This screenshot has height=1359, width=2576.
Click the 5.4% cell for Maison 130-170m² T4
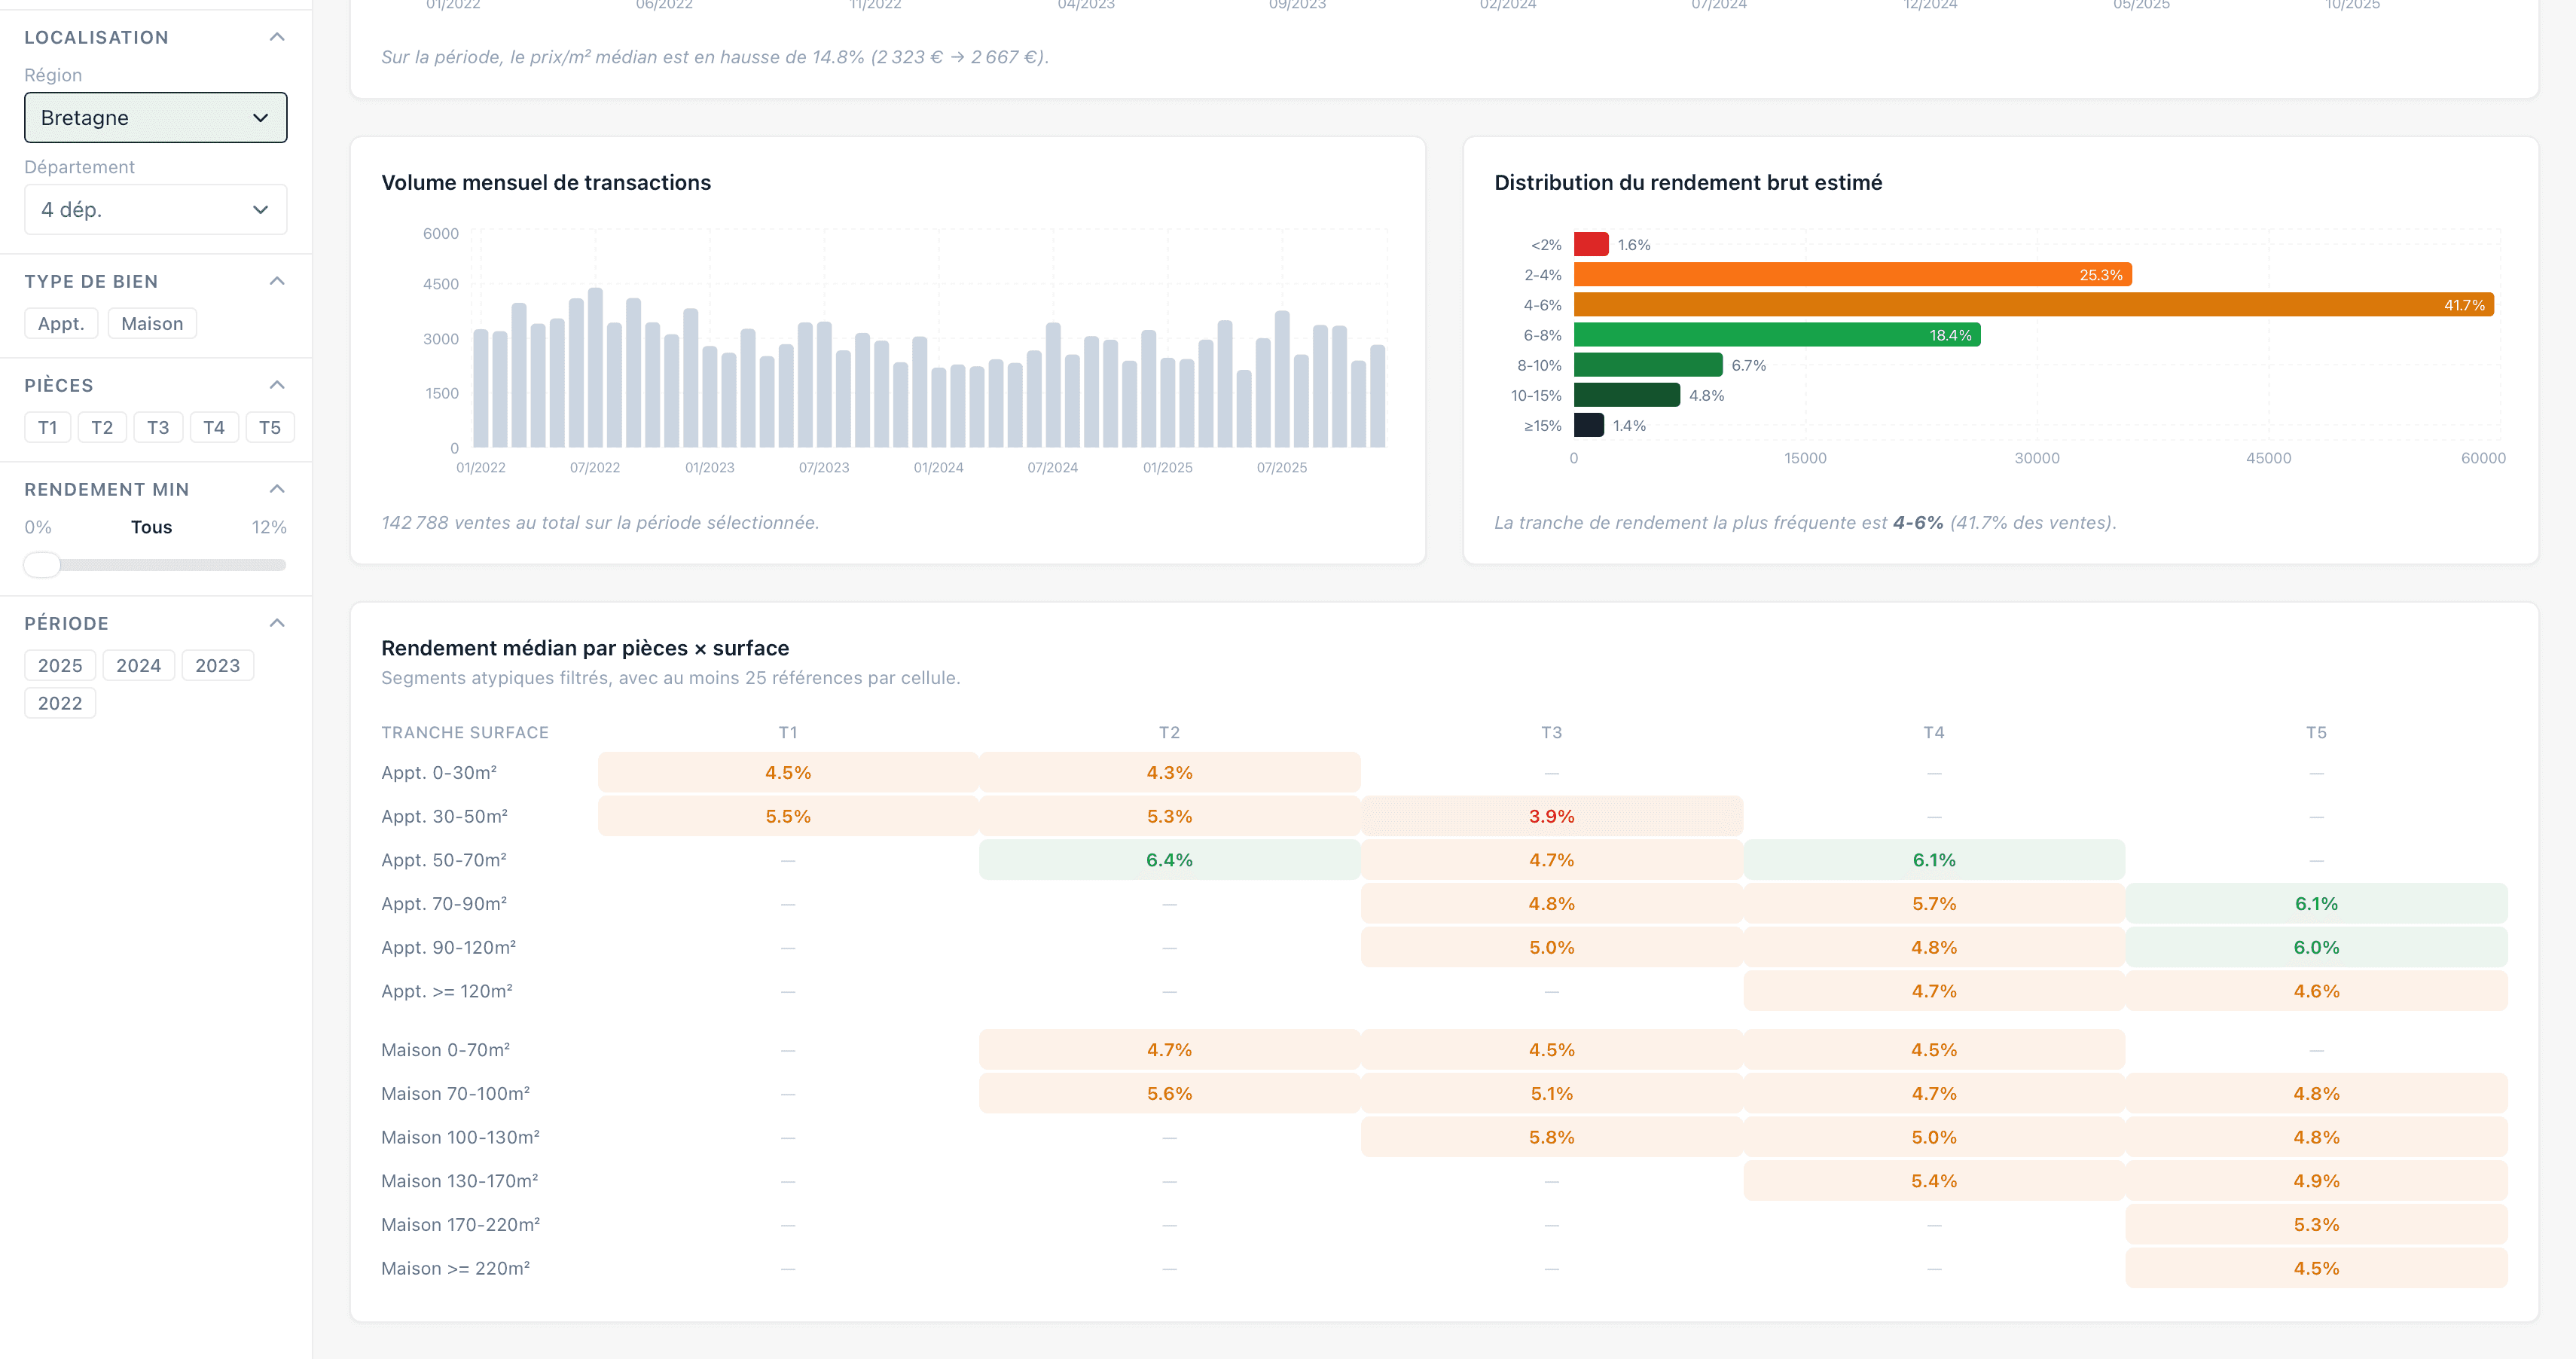click(1934, 1181)
